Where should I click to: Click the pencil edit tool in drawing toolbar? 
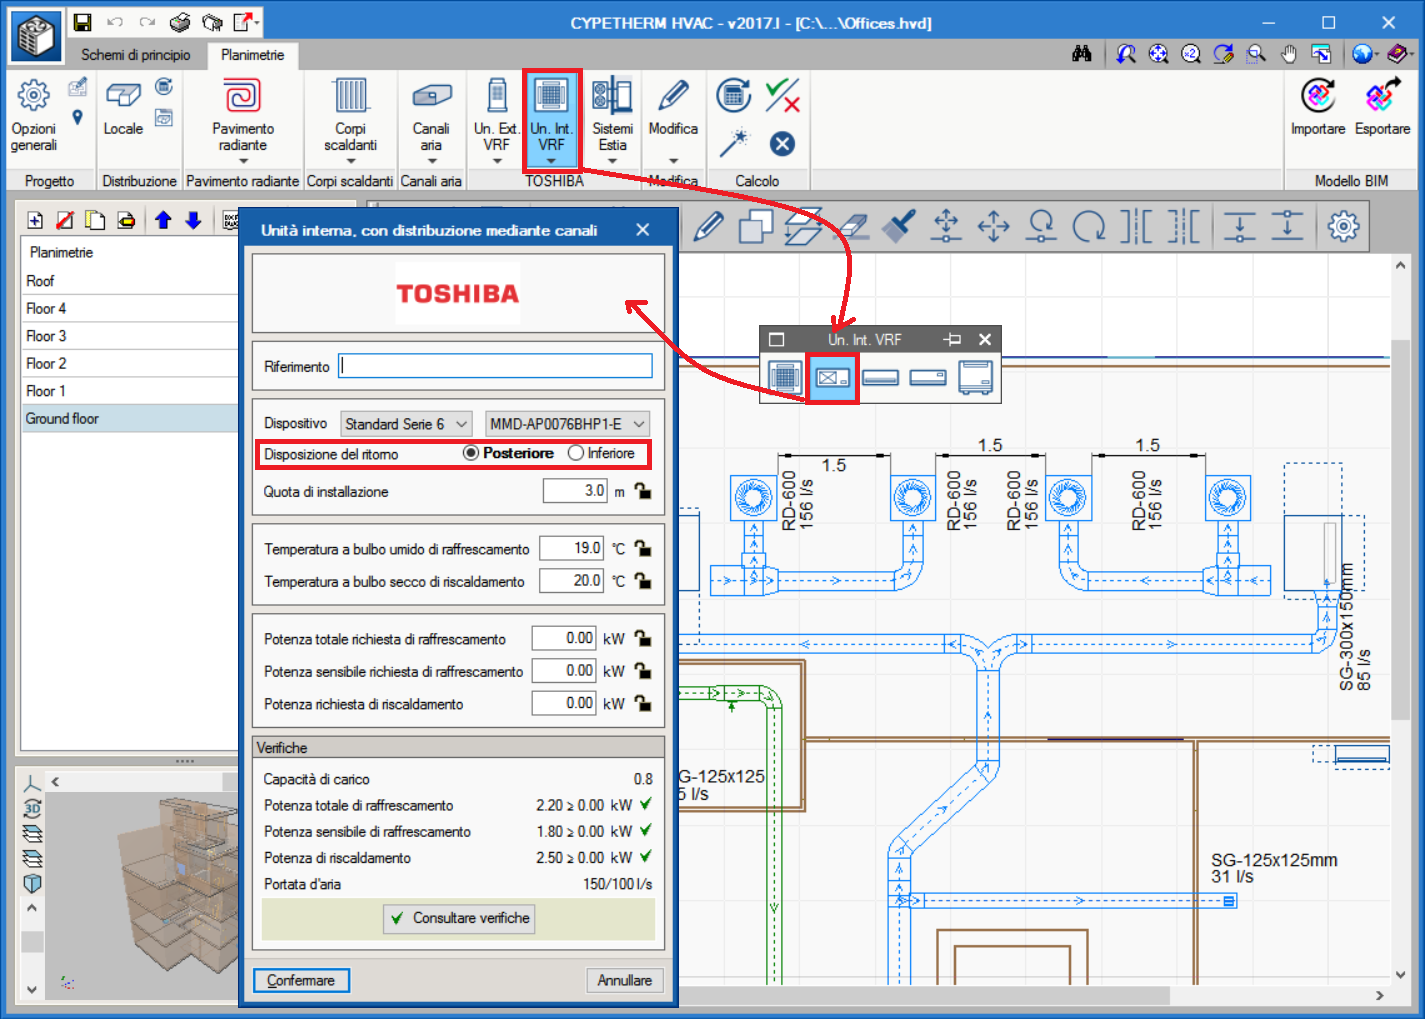click(x=708, y=227)
